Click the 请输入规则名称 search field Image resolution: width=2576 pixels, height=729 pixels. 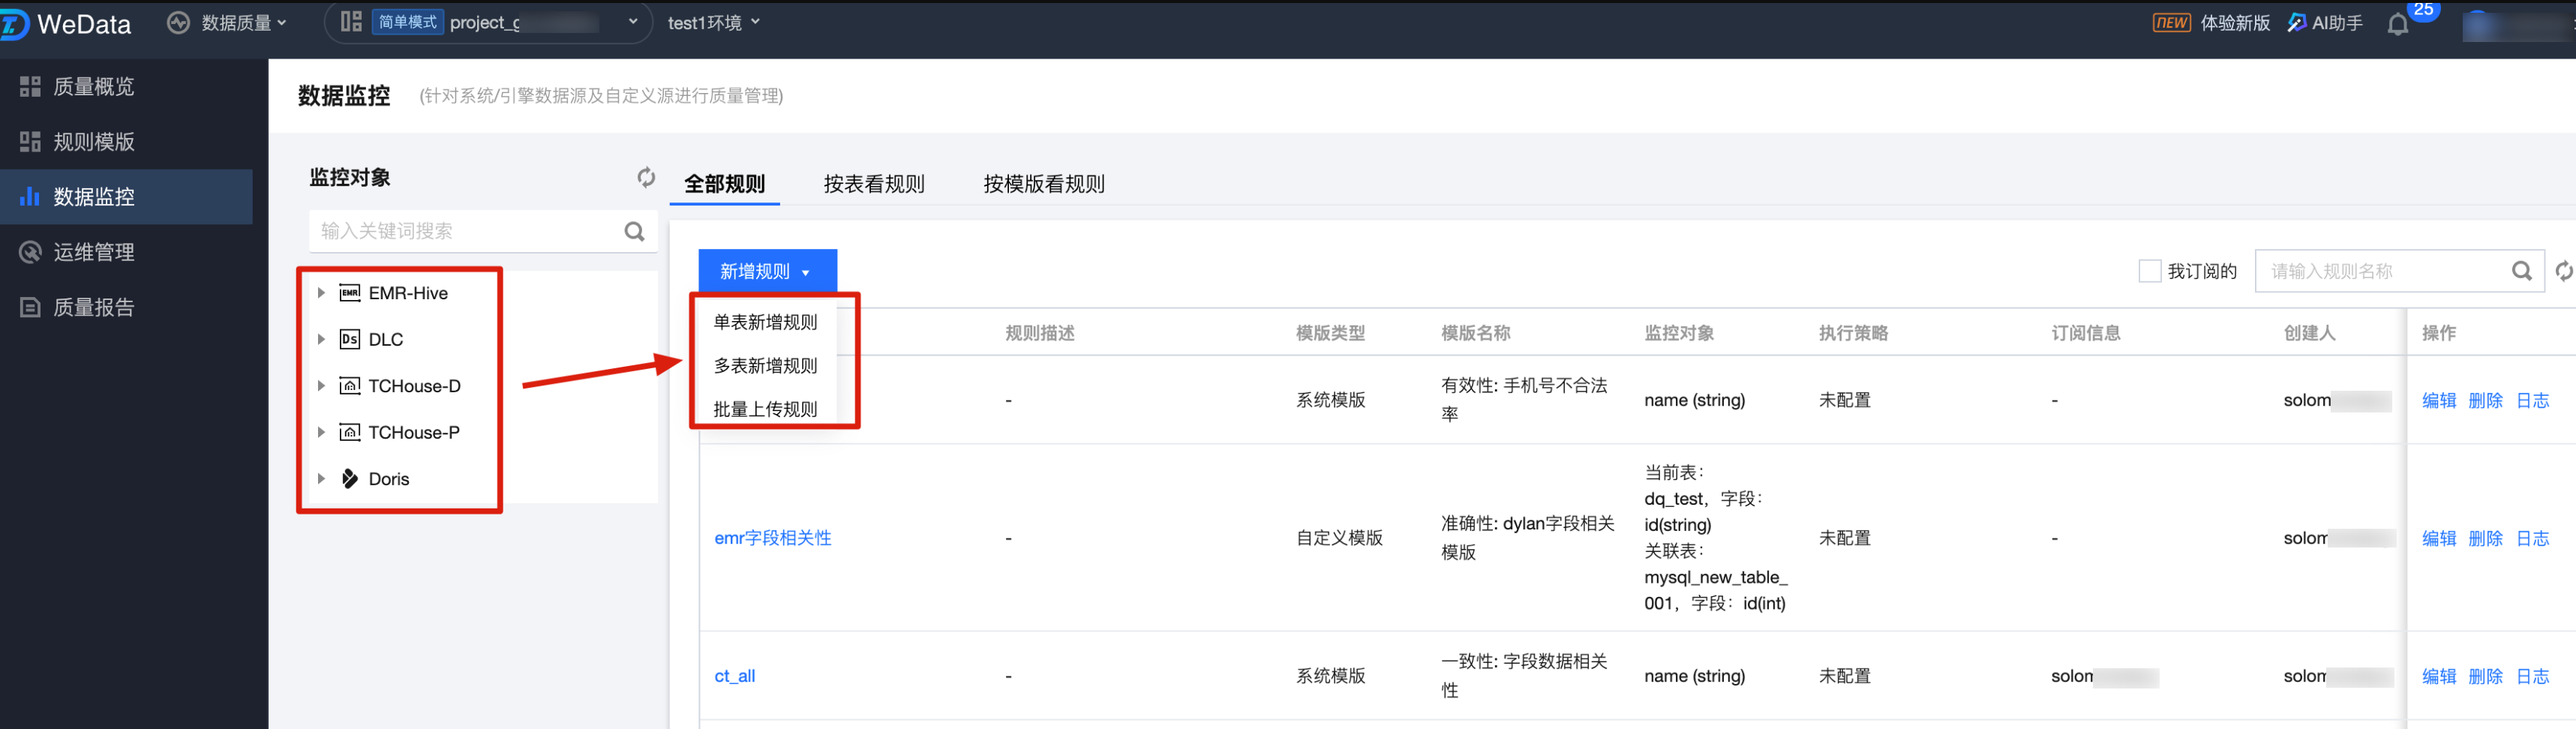click(2380, 271)
